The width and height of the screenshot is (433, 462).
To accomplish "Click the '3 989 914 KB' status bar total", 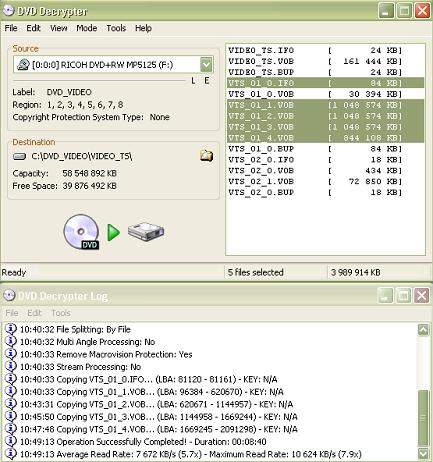I will pos(355,272).
